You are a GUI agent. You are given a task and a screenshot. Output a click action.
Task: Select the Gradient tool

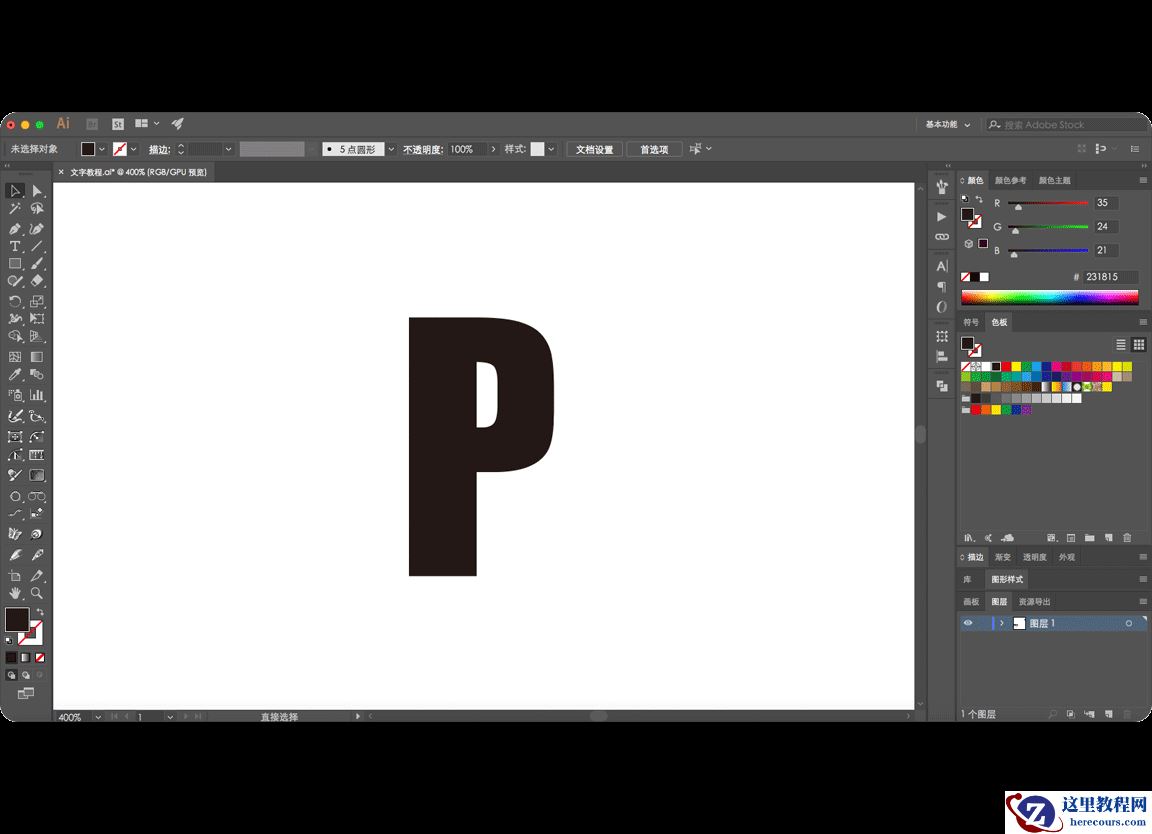point(35,357)
